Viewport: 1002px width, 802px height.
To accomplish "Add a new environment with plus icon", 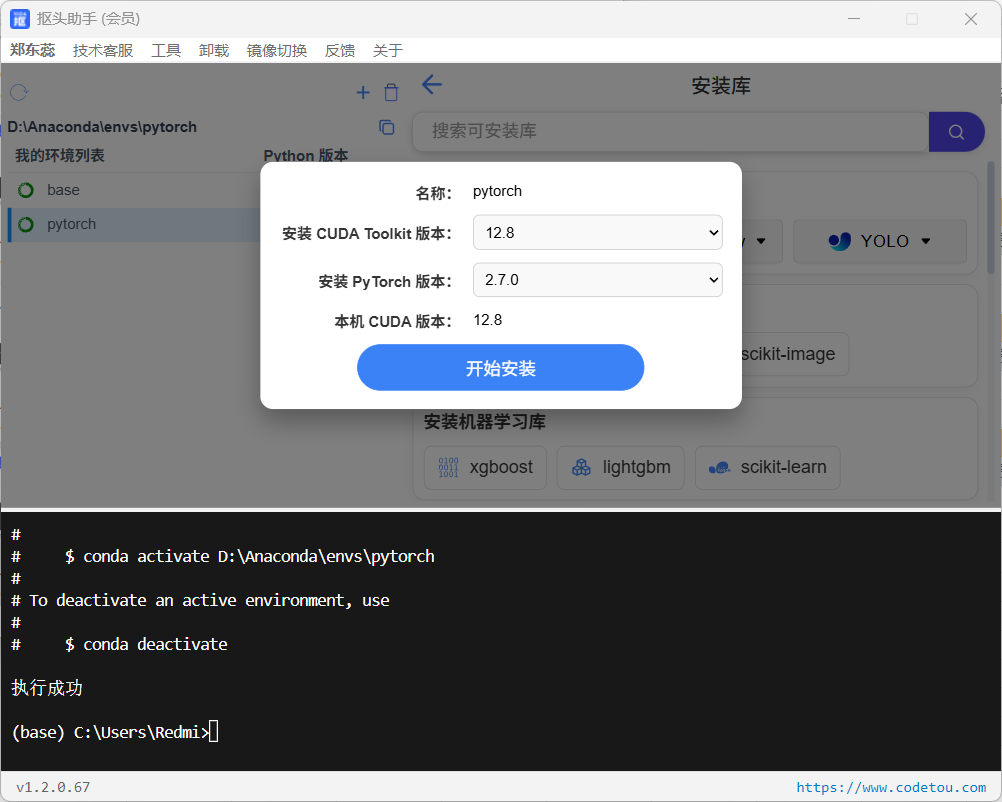I will pos(363,93).
